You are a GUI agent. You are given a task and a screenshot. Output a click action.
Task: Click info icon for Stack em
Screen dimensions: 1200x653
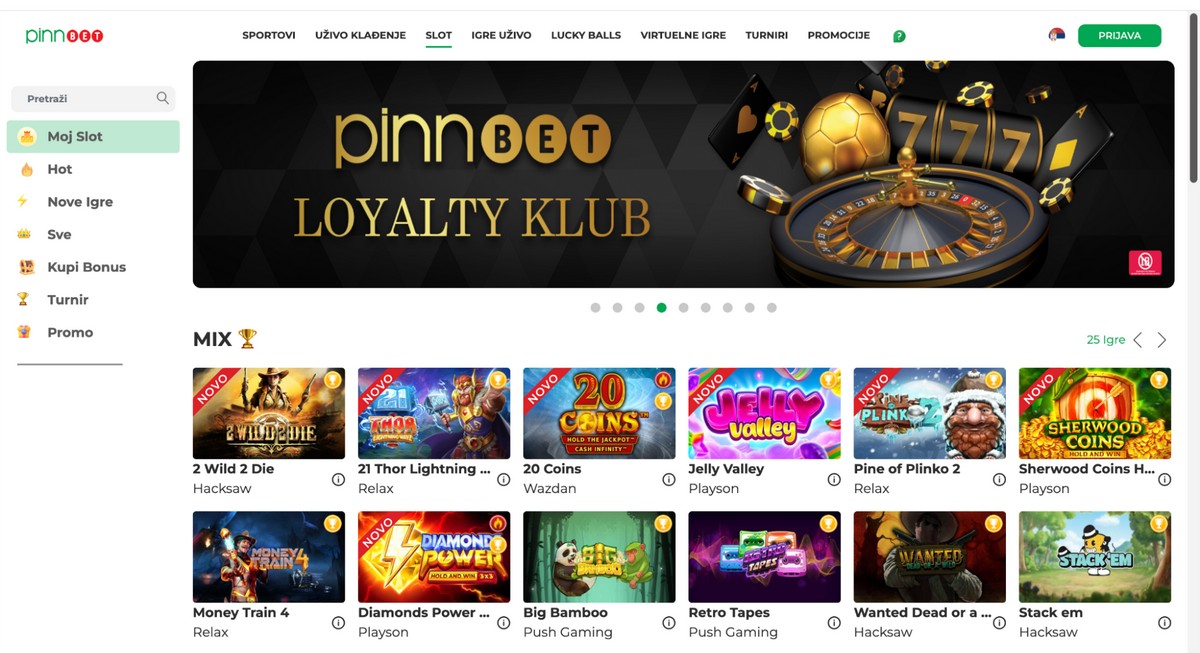(1164, 623)
